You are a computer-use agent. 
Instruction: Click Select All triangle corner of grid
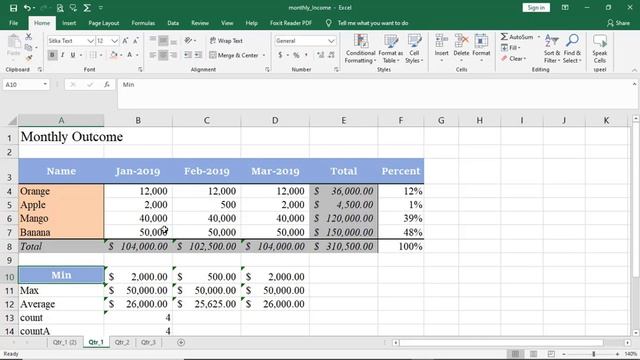point(12,121)
